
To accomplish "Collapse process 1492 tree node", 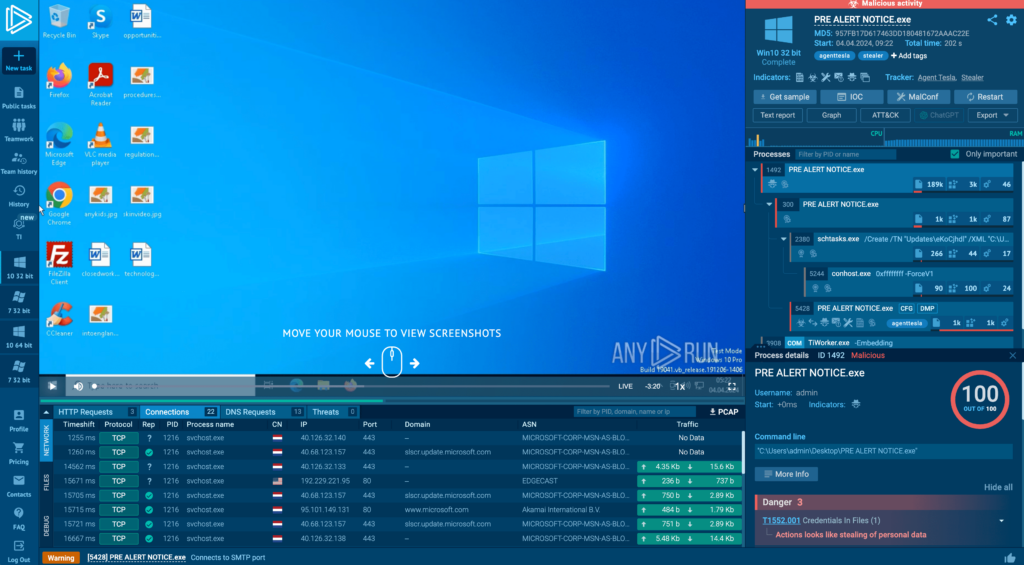I will point(757,170).
